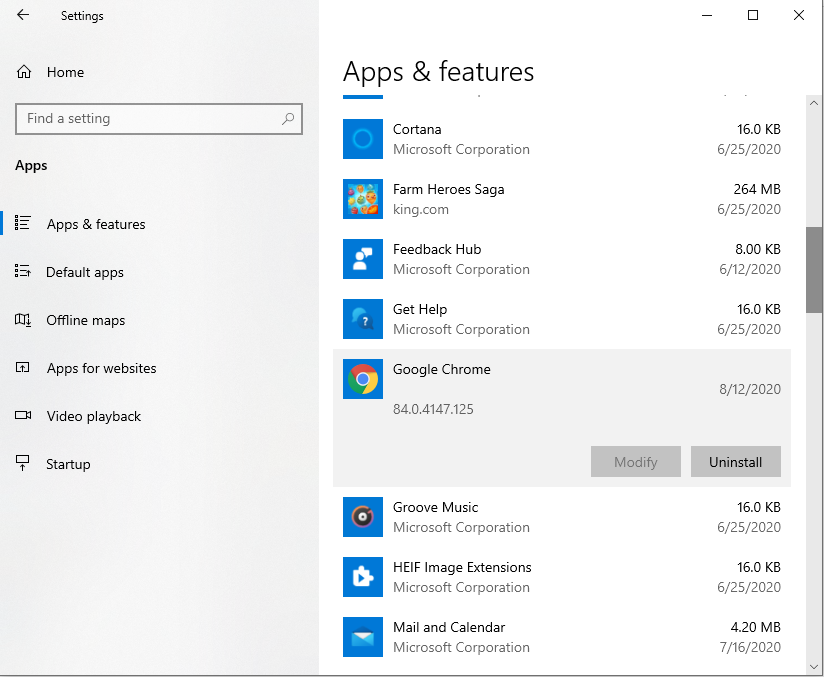The width and height of the screenshot is (824, 677).
Task: Click the Default apps sidebar icon
Action: click(x=23, y=271)
